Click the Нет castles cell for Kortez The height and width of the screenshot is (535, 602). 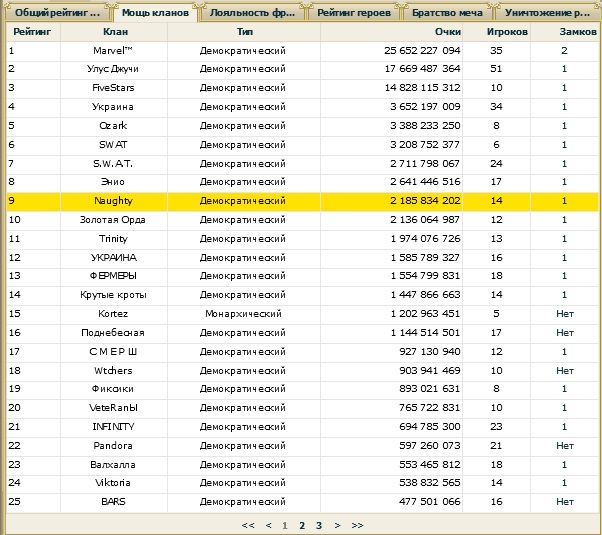tap(565, 314)
